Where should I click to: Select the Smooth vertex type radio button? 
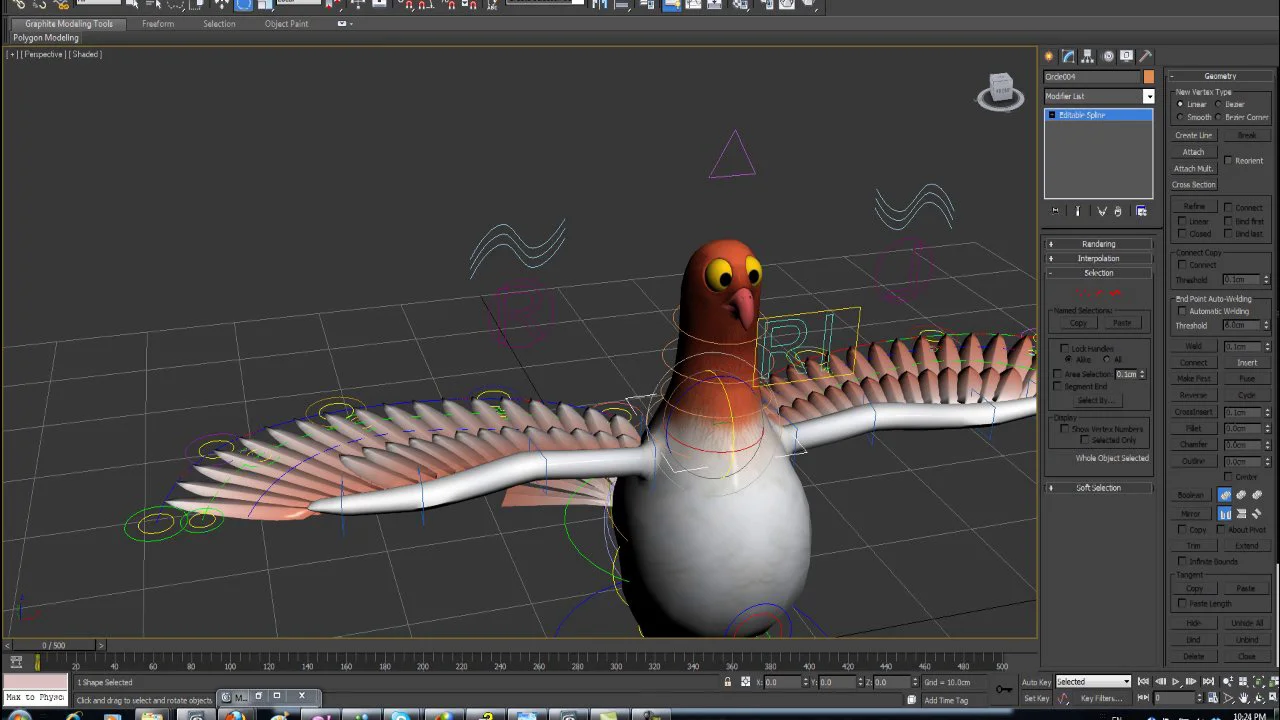click(x=1181, y=117)
